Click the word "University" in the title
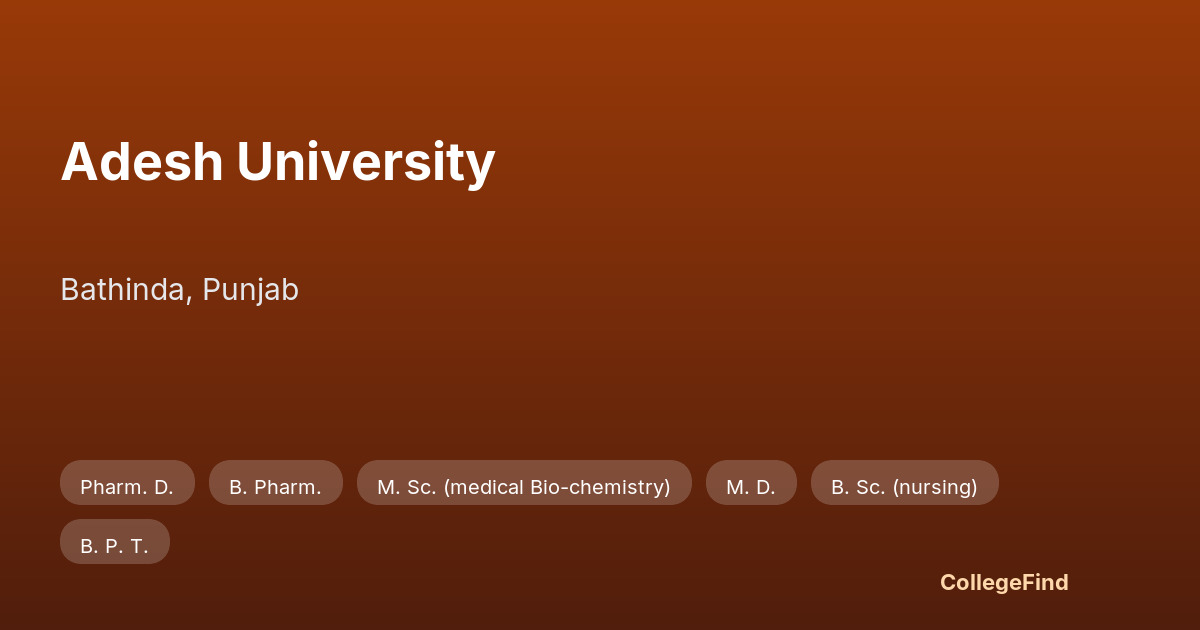 [x=366, y=161]
